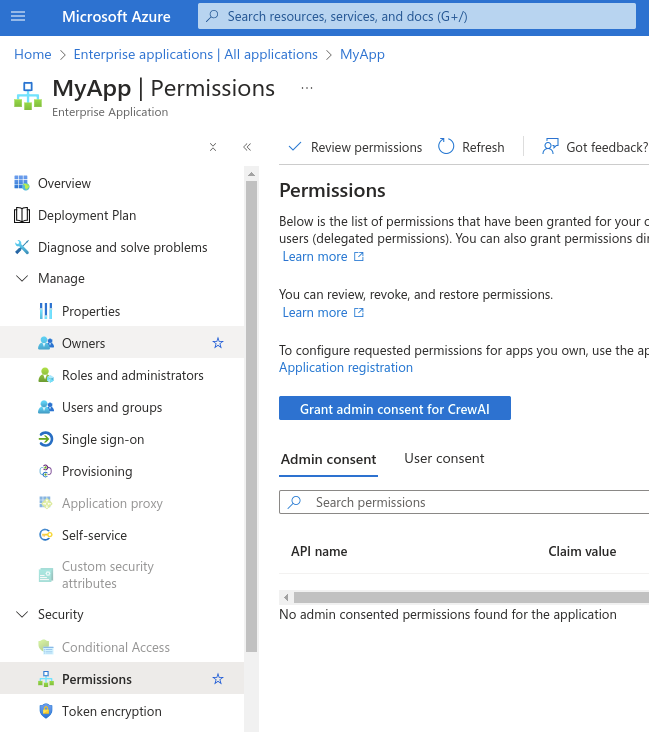Collapse the Manage section chevron
Image resolution: width=649 pixels, height=732 pixels.
[x=22, y=279]
